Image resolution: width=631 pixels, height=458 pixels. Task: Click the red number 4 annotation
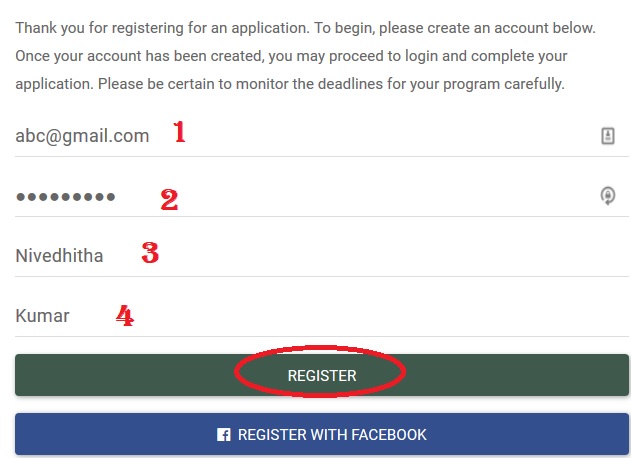124,316
